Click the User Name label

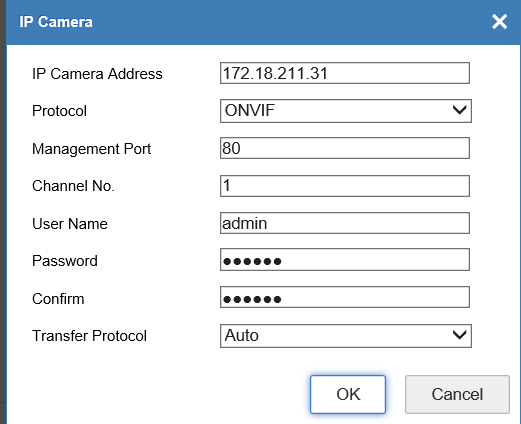pos(70,224)
